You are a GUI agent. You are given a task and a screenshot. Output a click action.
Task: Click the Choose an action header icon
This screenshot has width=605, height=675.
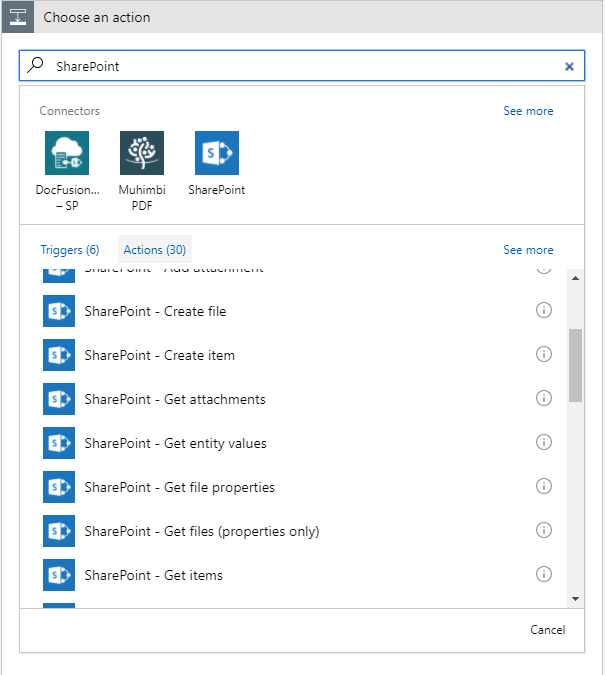pos(18,17)
